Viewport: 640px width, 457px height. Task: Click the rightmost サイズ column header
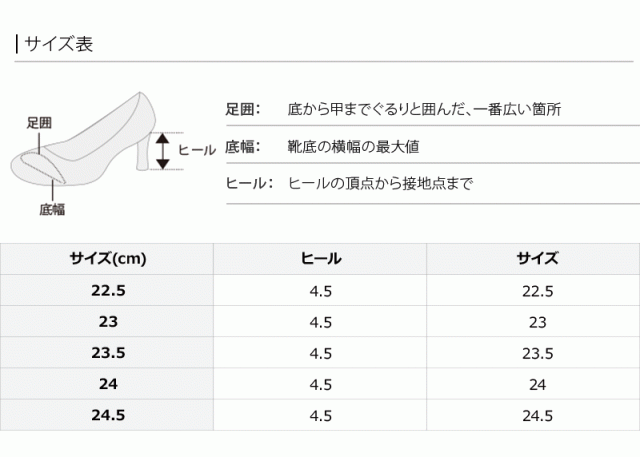tap(536, 258)
